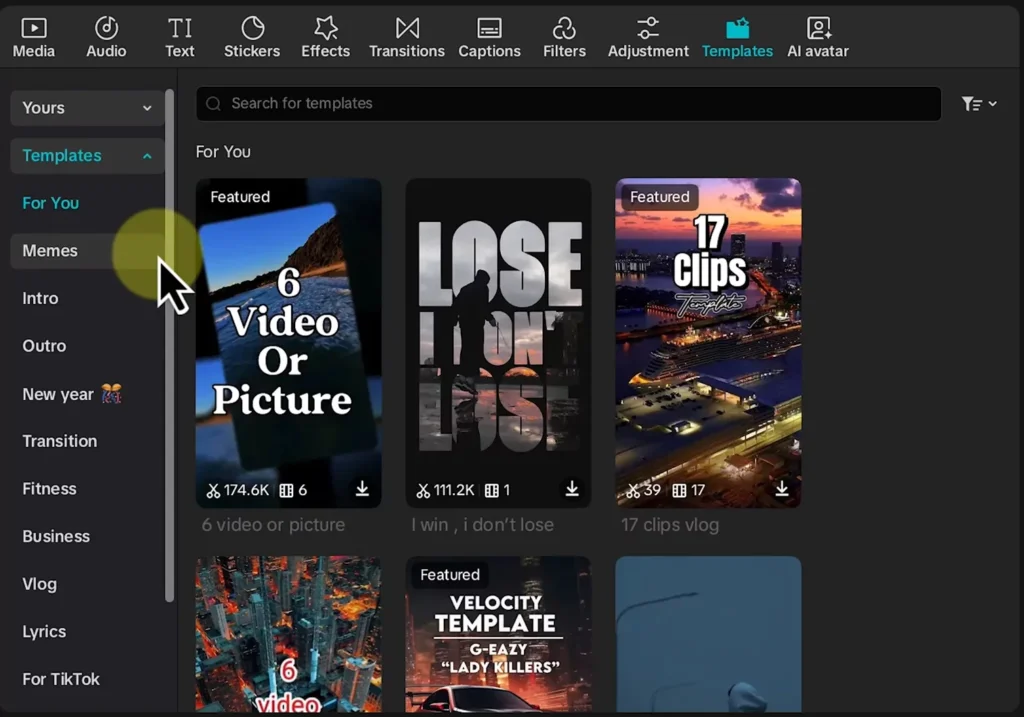Download the '6 video or picture' template
The height and width of the screenshot is (717, 1024).
click(362, 489)
